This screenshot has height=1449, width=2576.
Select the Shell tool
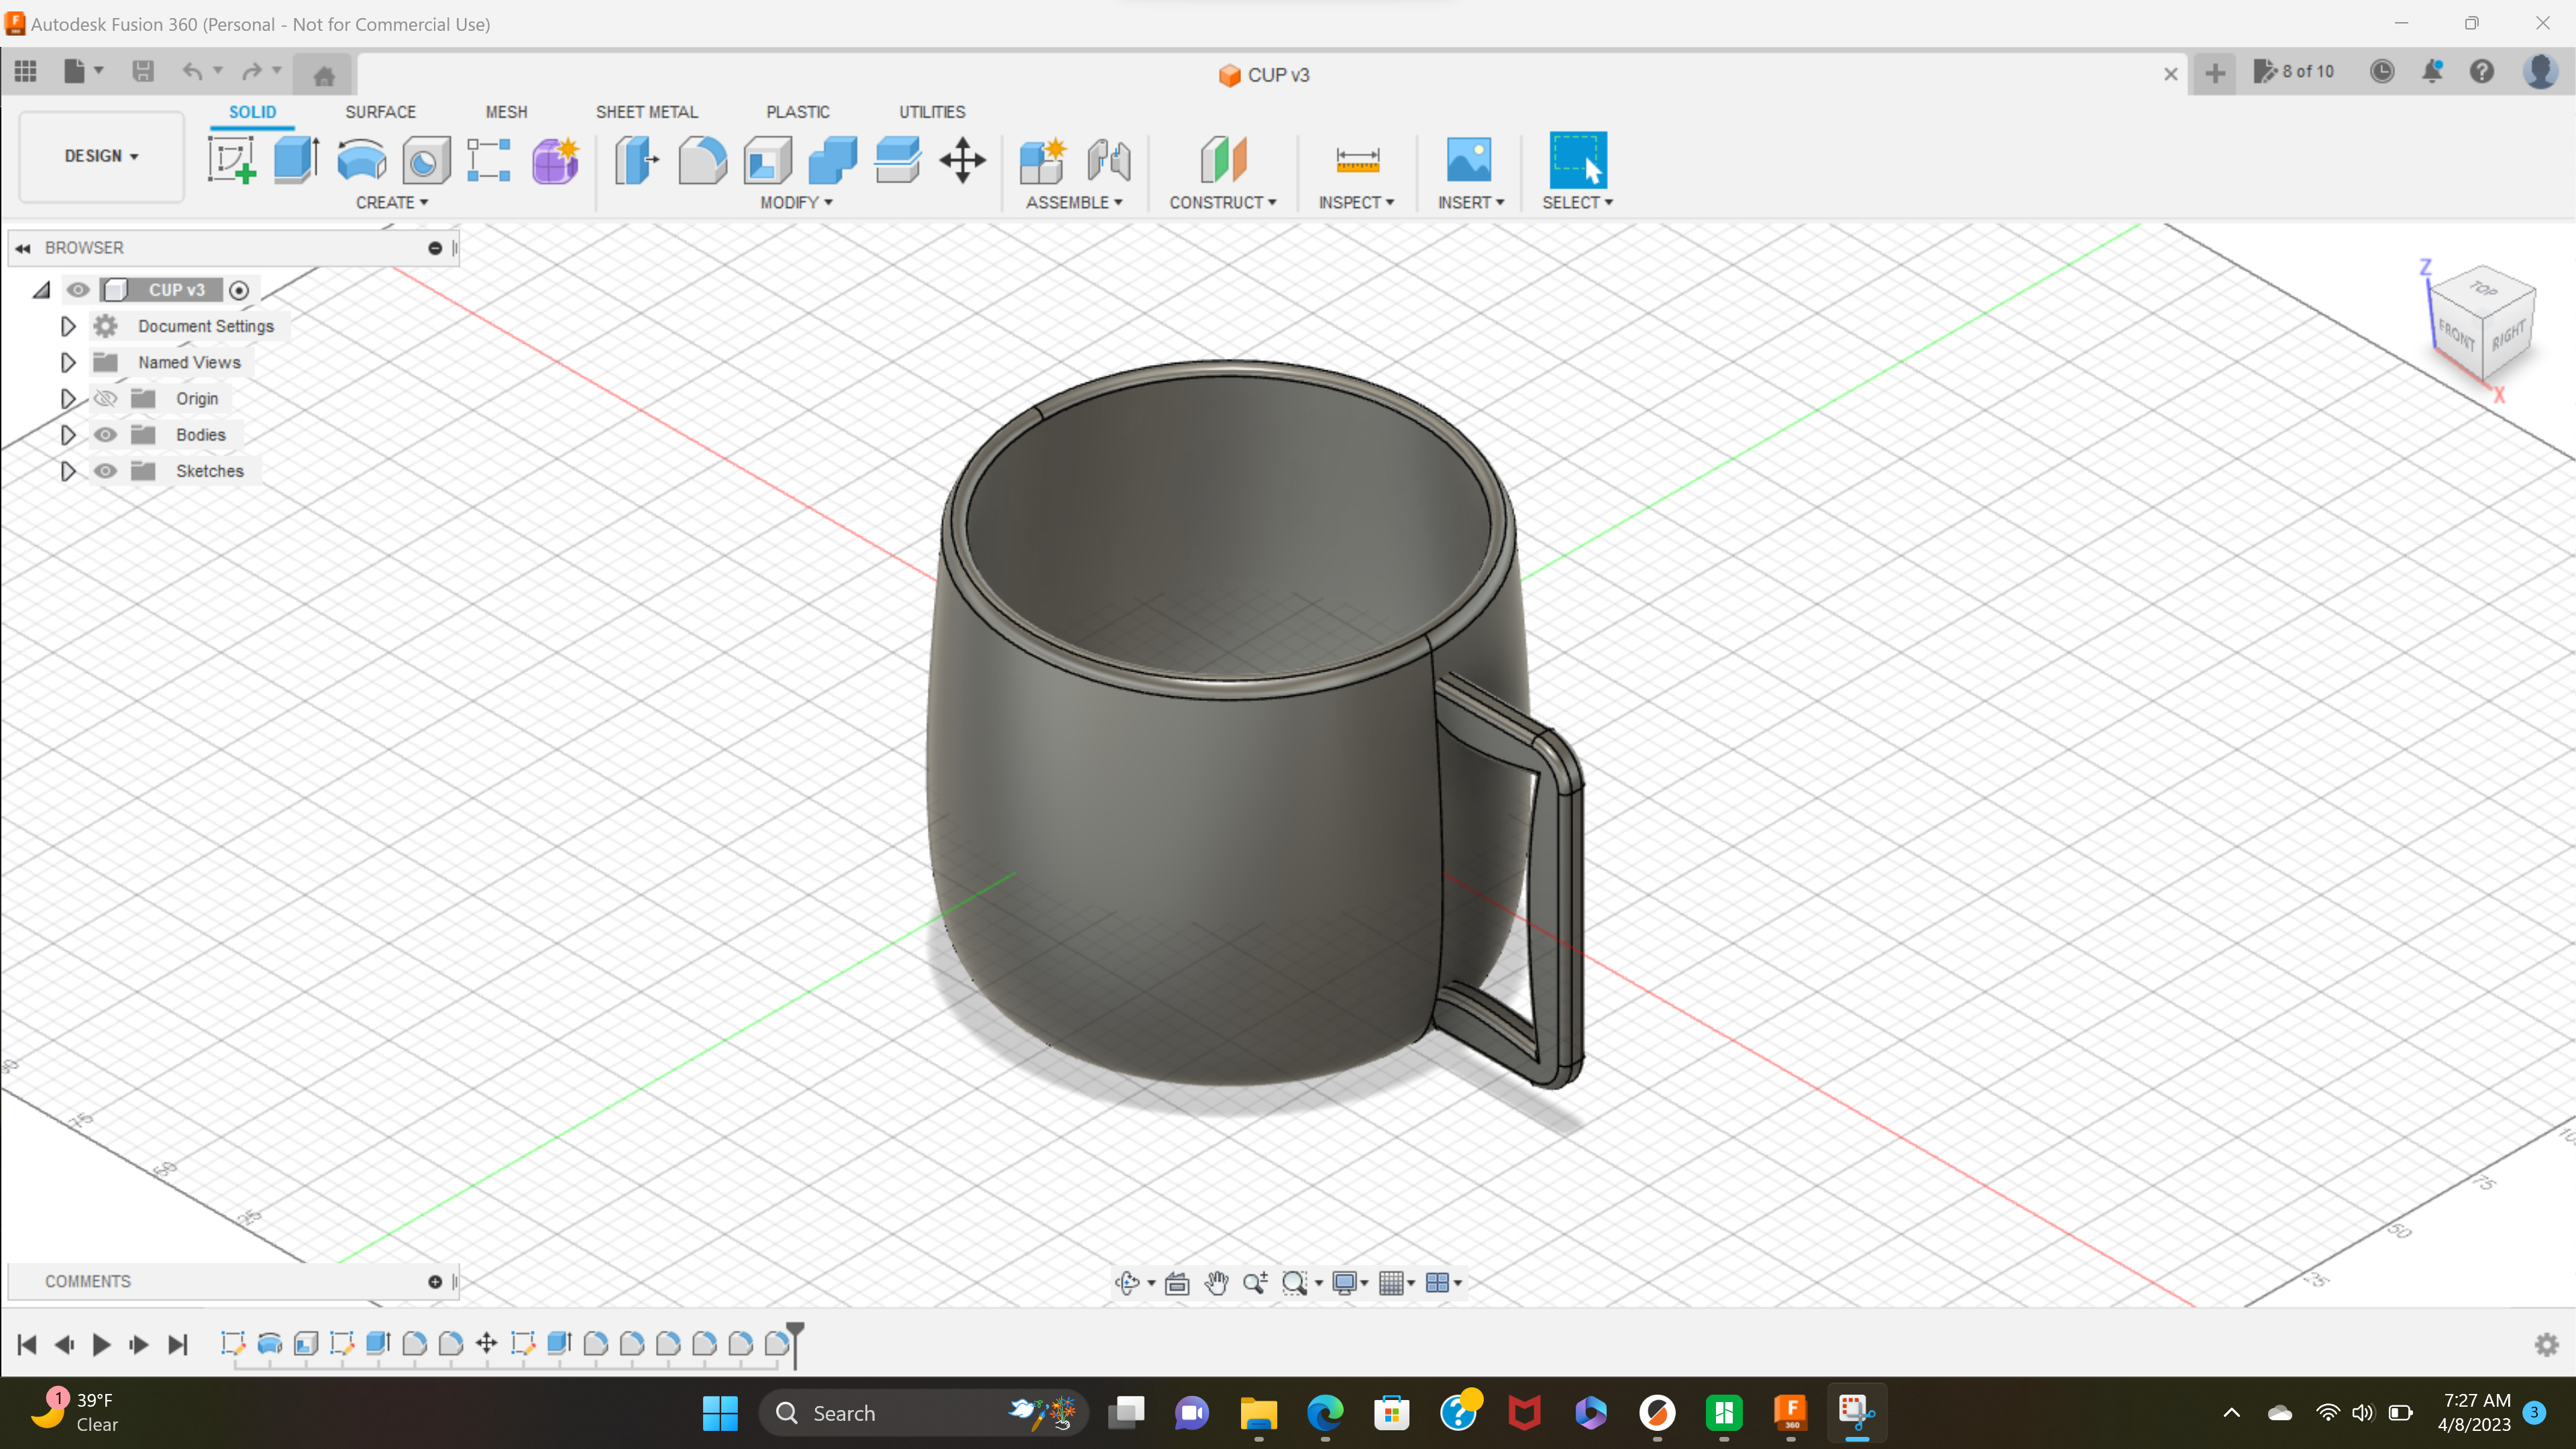[x=767, y=160]
